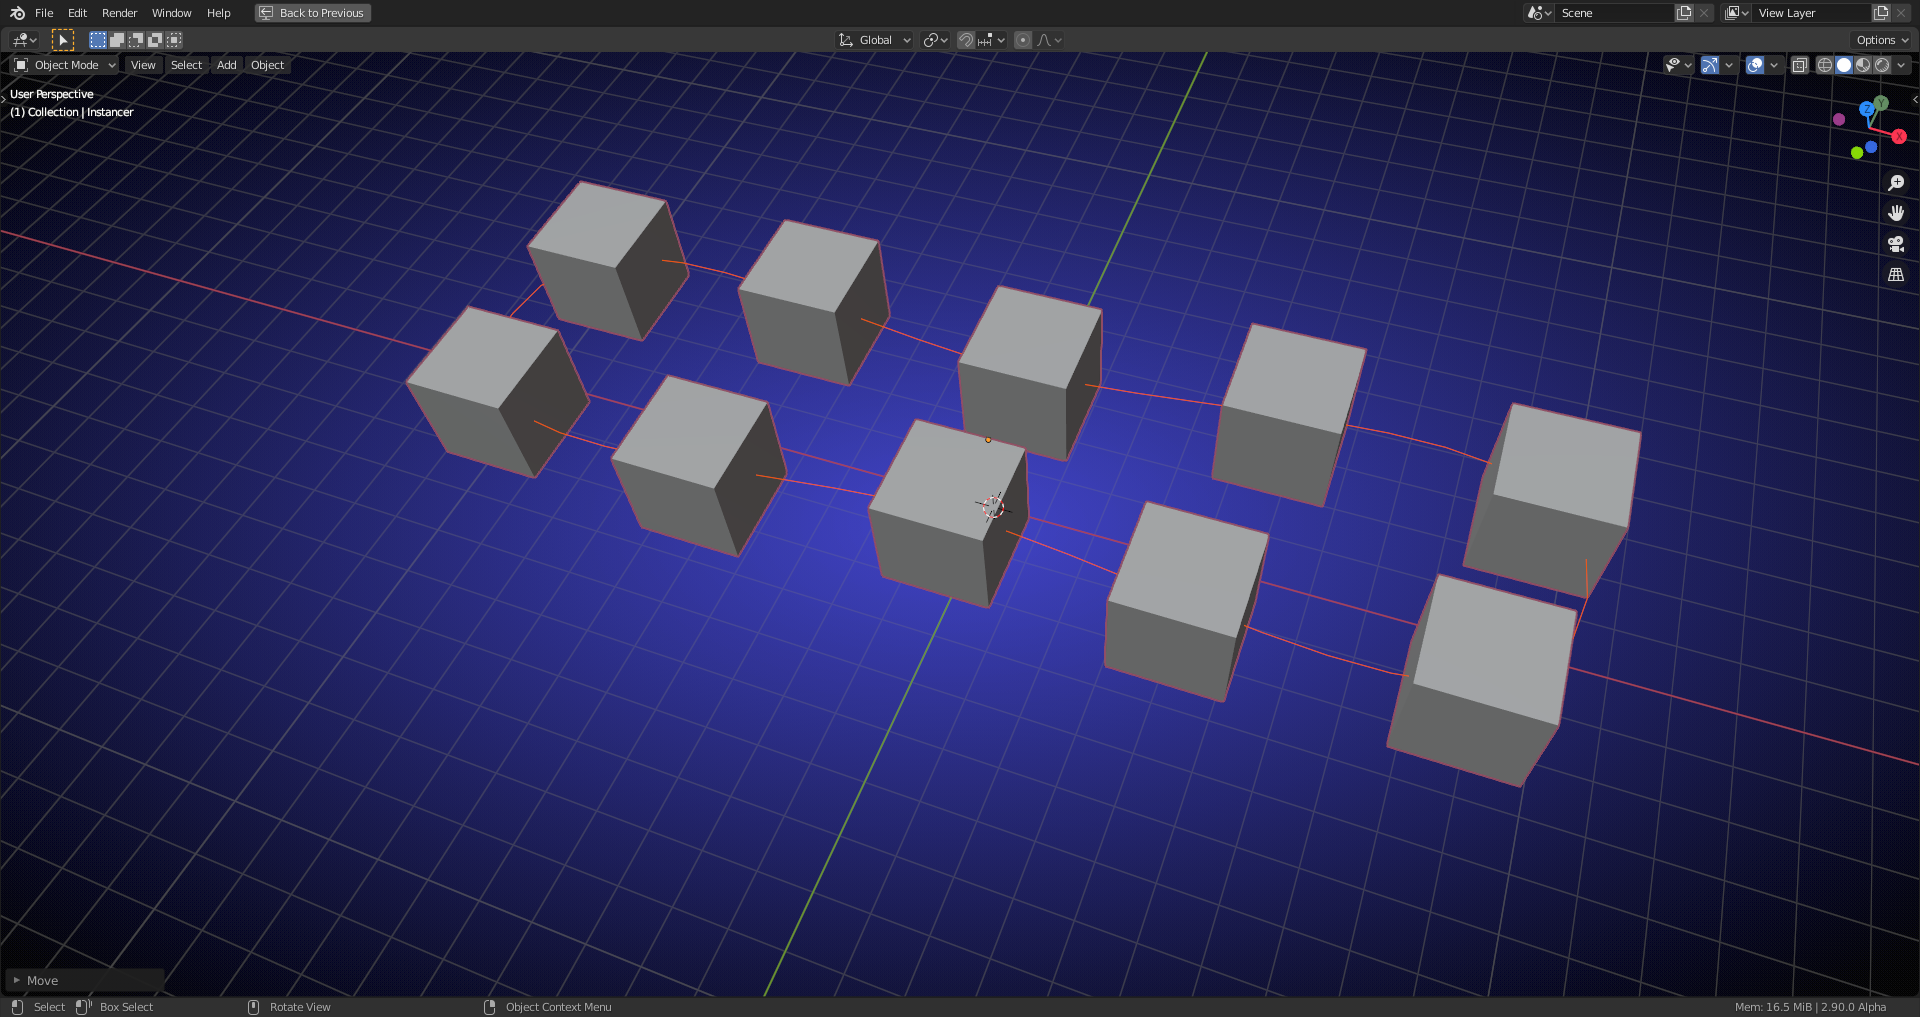
Task: Click the Back to Previous button
Action: click(x=312, y=13)
